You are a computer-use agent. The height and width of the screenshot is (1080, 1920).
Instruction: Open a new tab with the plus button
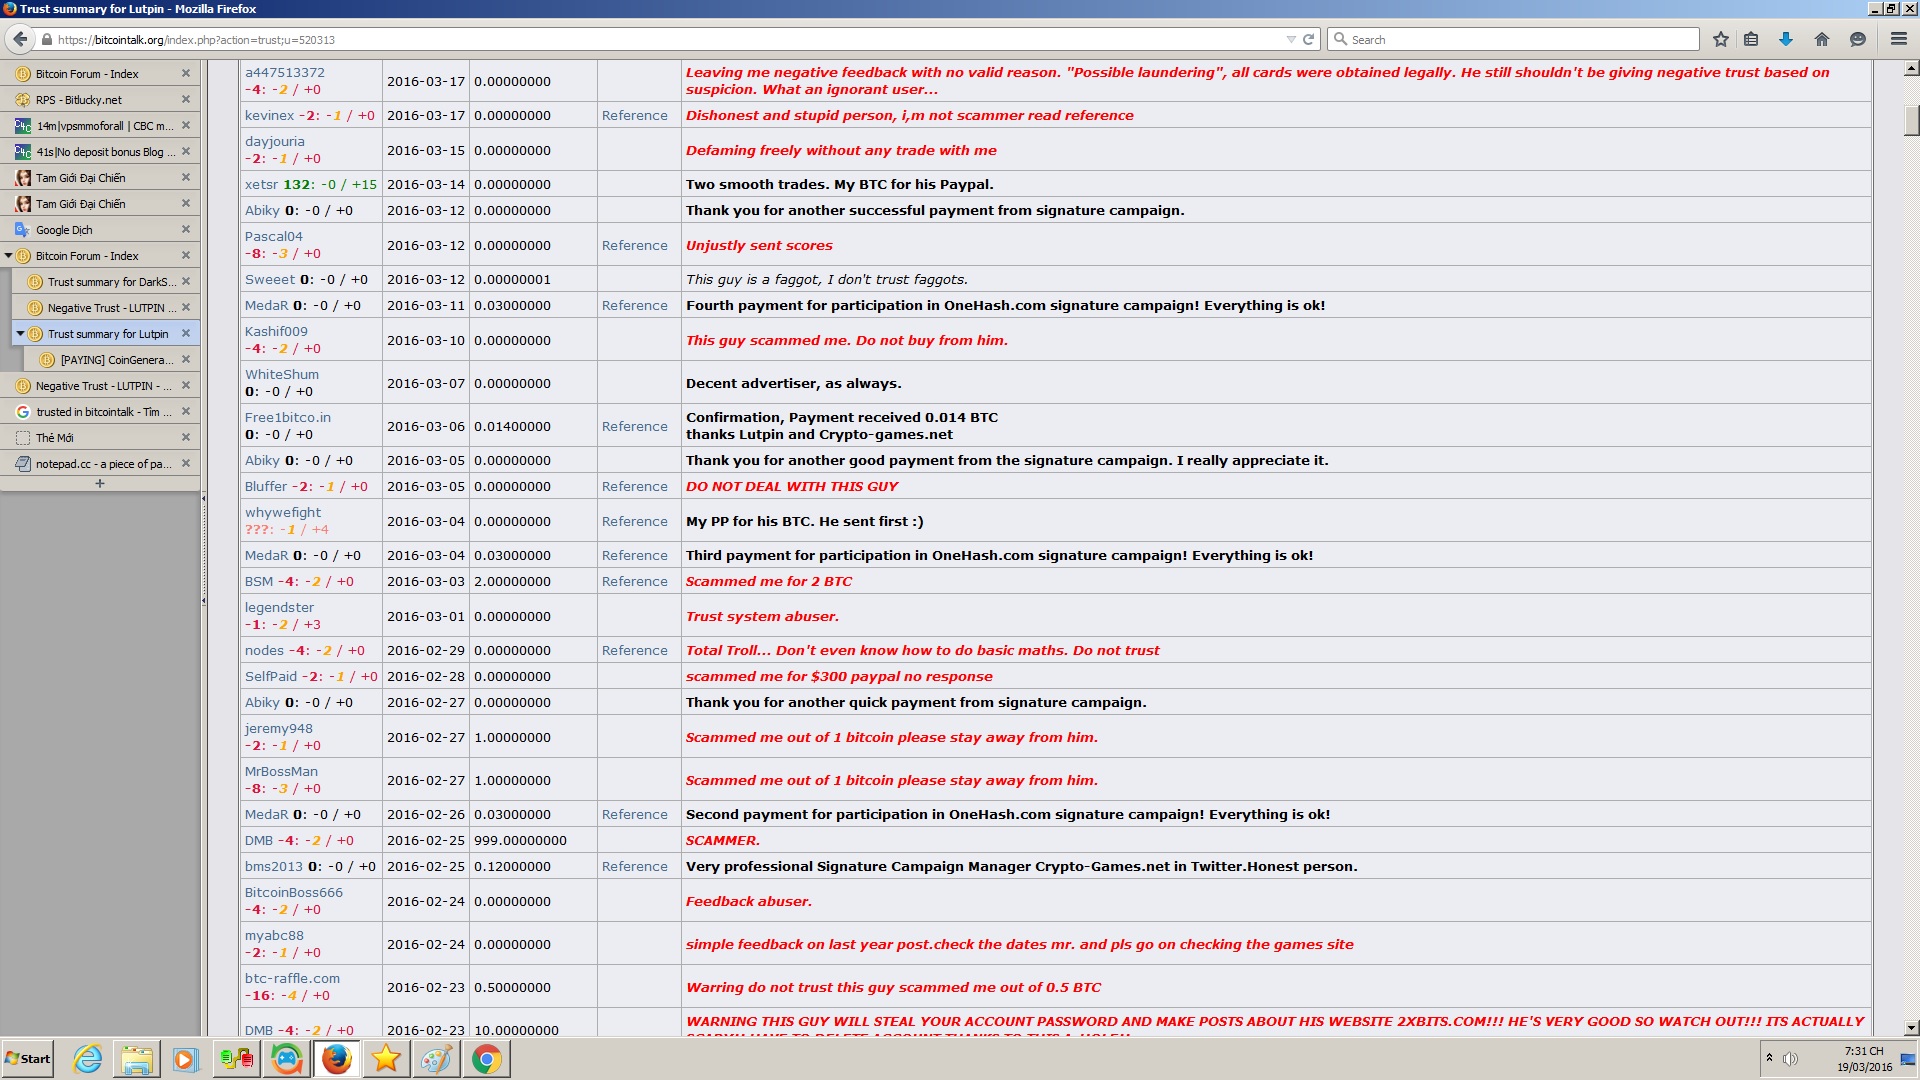(99, 484)
